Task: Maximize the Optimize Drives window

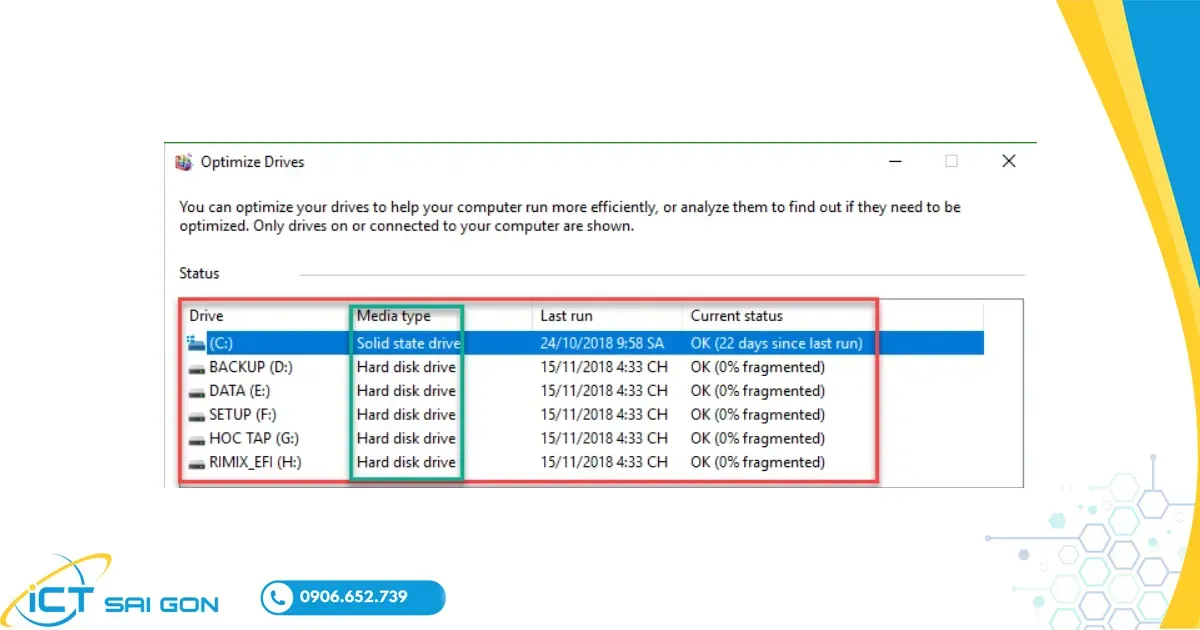Action: 952,161
